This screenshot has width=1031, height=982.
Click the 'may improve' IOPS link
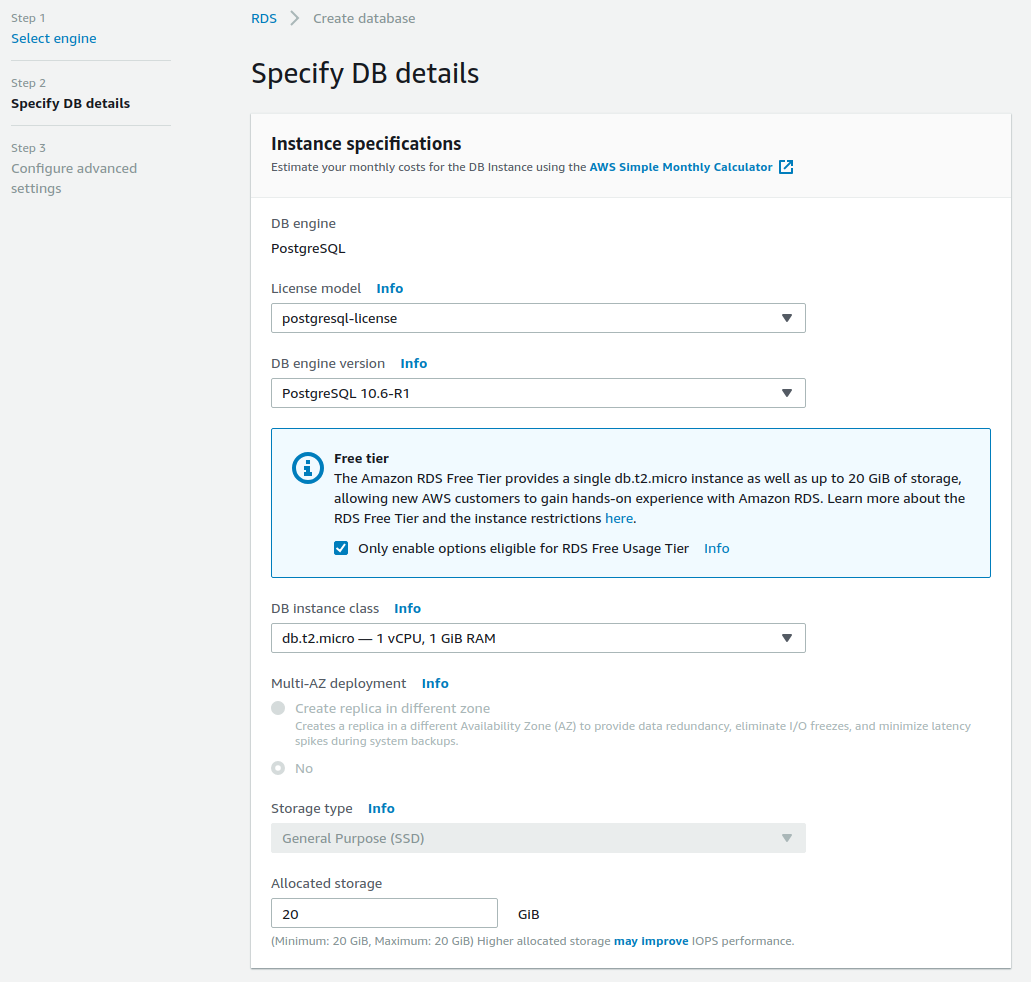[651, 941]
